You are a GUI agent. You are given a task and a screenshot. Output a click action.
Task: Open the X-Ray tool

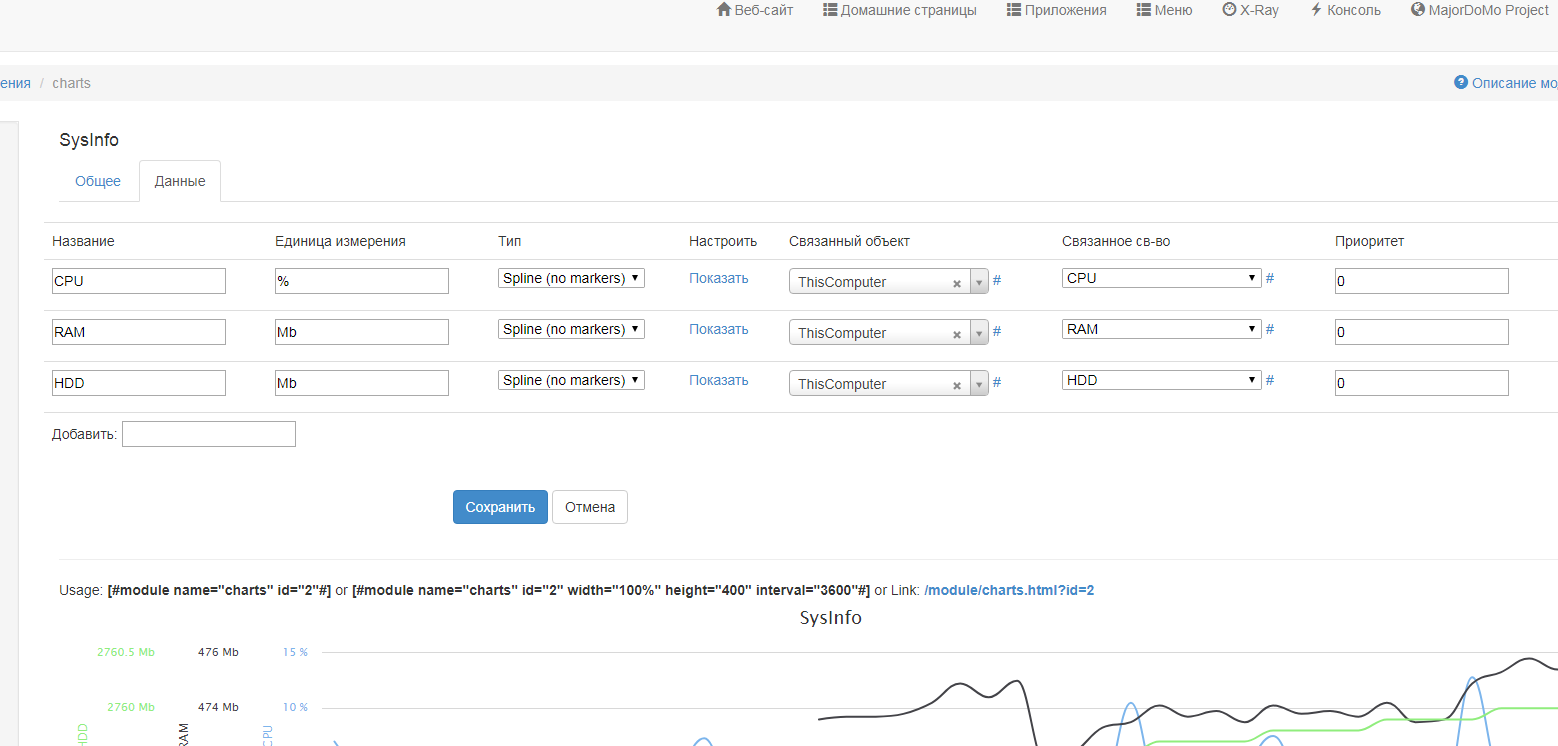pos(1250,10)
